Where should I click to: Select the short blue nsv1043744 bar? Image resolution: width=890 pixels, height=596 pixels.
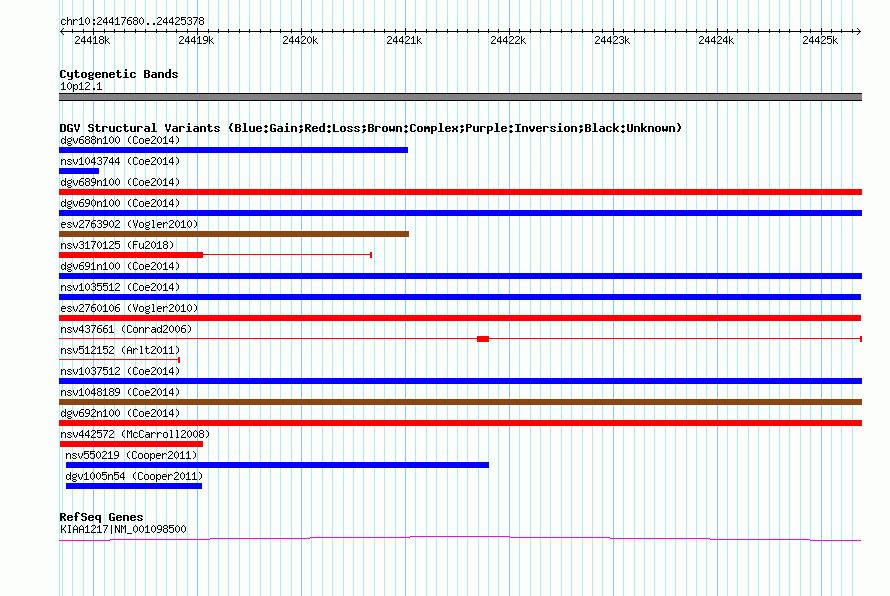pos(79,171)
